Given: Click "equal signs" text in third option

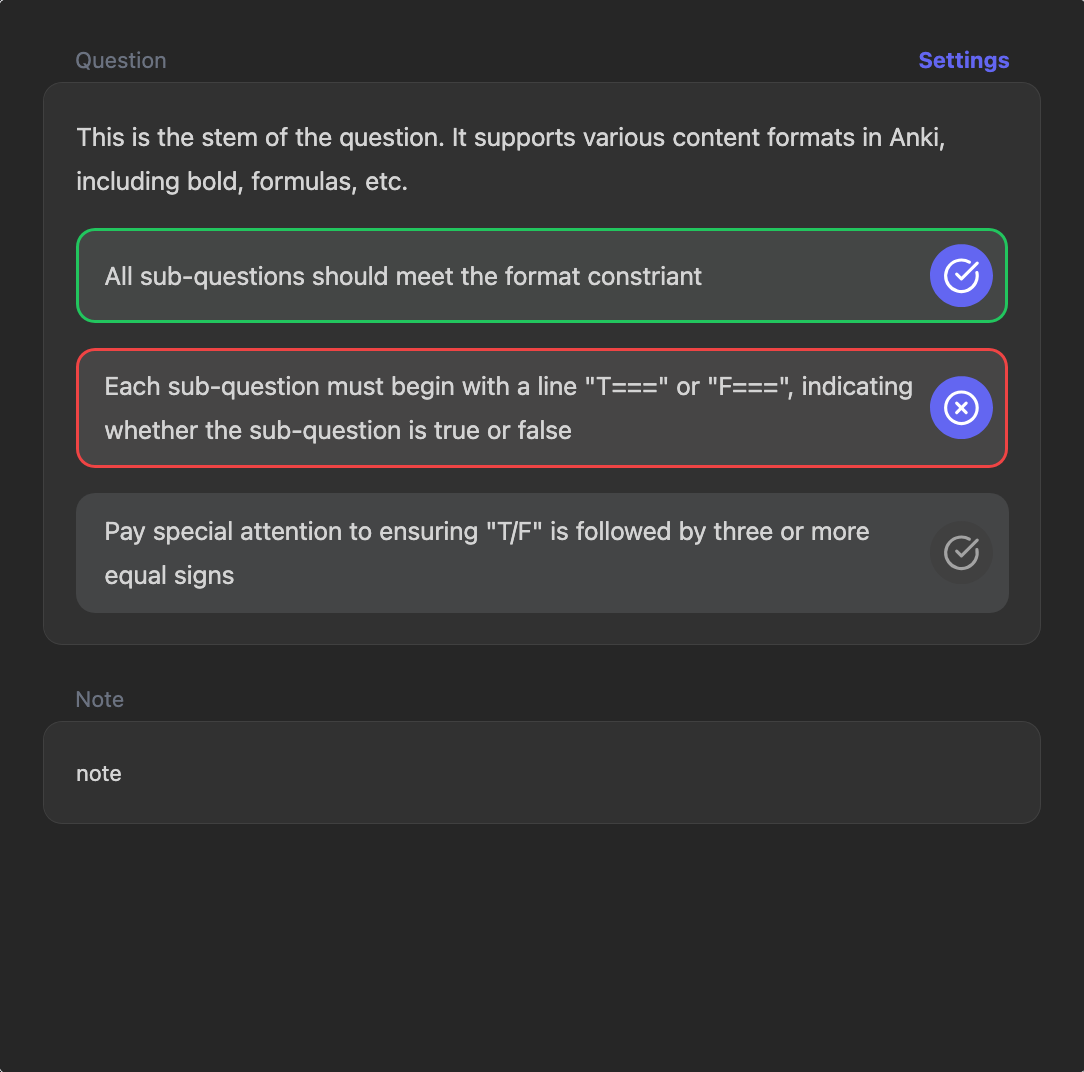Looking at the screenshot, I should pos(169,576).
